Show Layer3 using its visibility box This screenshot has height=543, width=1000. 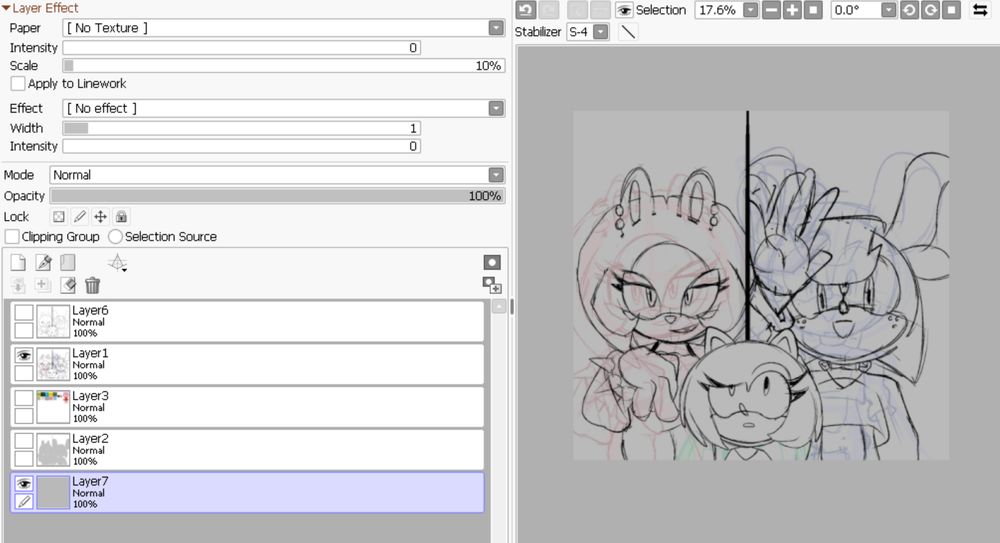(x=24, y=398)
